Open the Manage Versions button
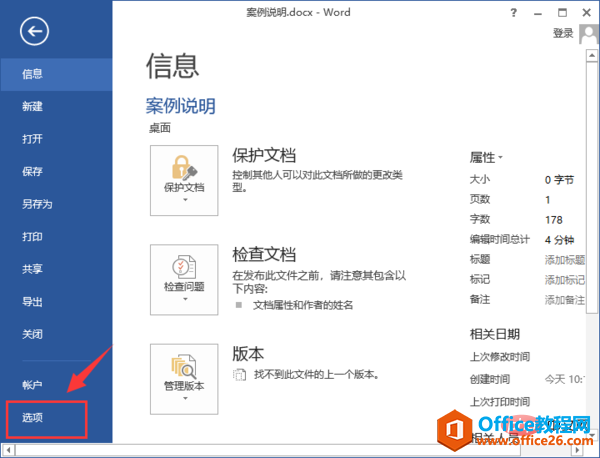The width and height of the screenshot is (600, 458). (x=184, y=379)
